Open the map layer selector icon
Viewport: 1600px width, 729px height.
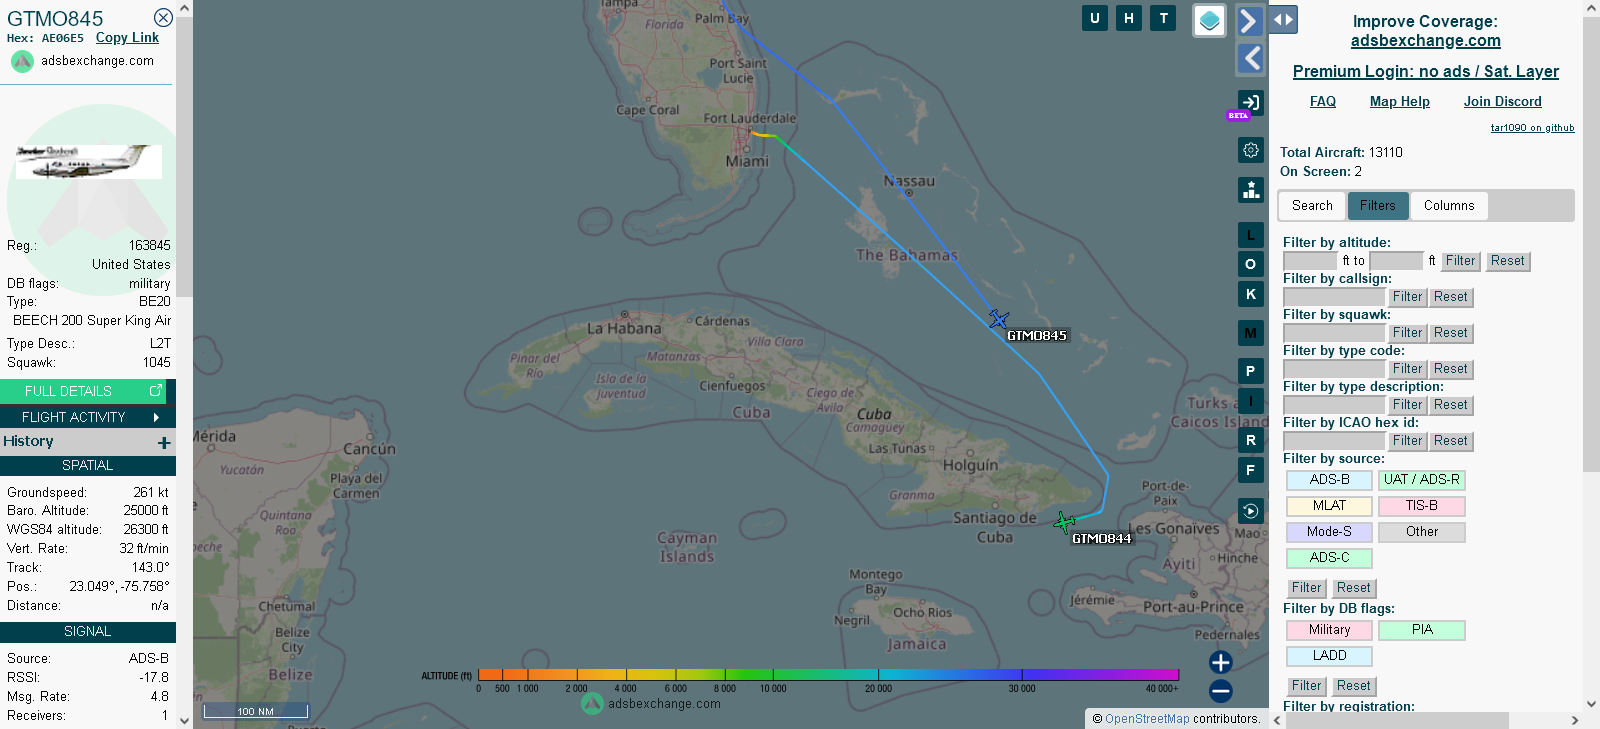pyautogui.click(x=1210, y=20)
